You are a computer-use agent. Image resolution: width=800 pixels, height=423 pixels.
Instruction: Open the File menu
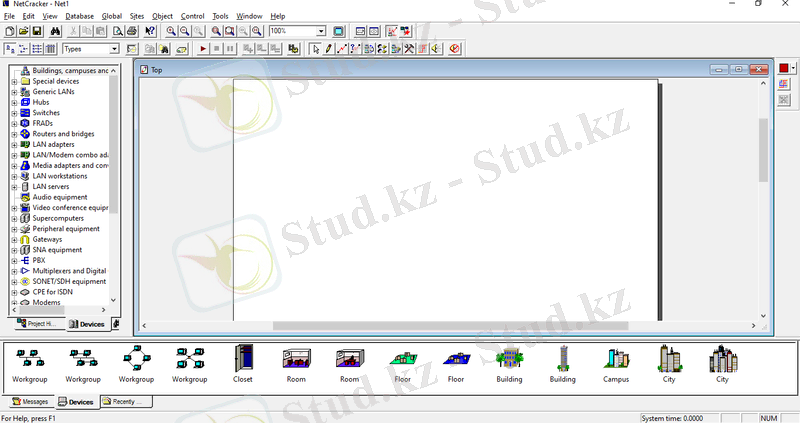(x=9, y=16)
